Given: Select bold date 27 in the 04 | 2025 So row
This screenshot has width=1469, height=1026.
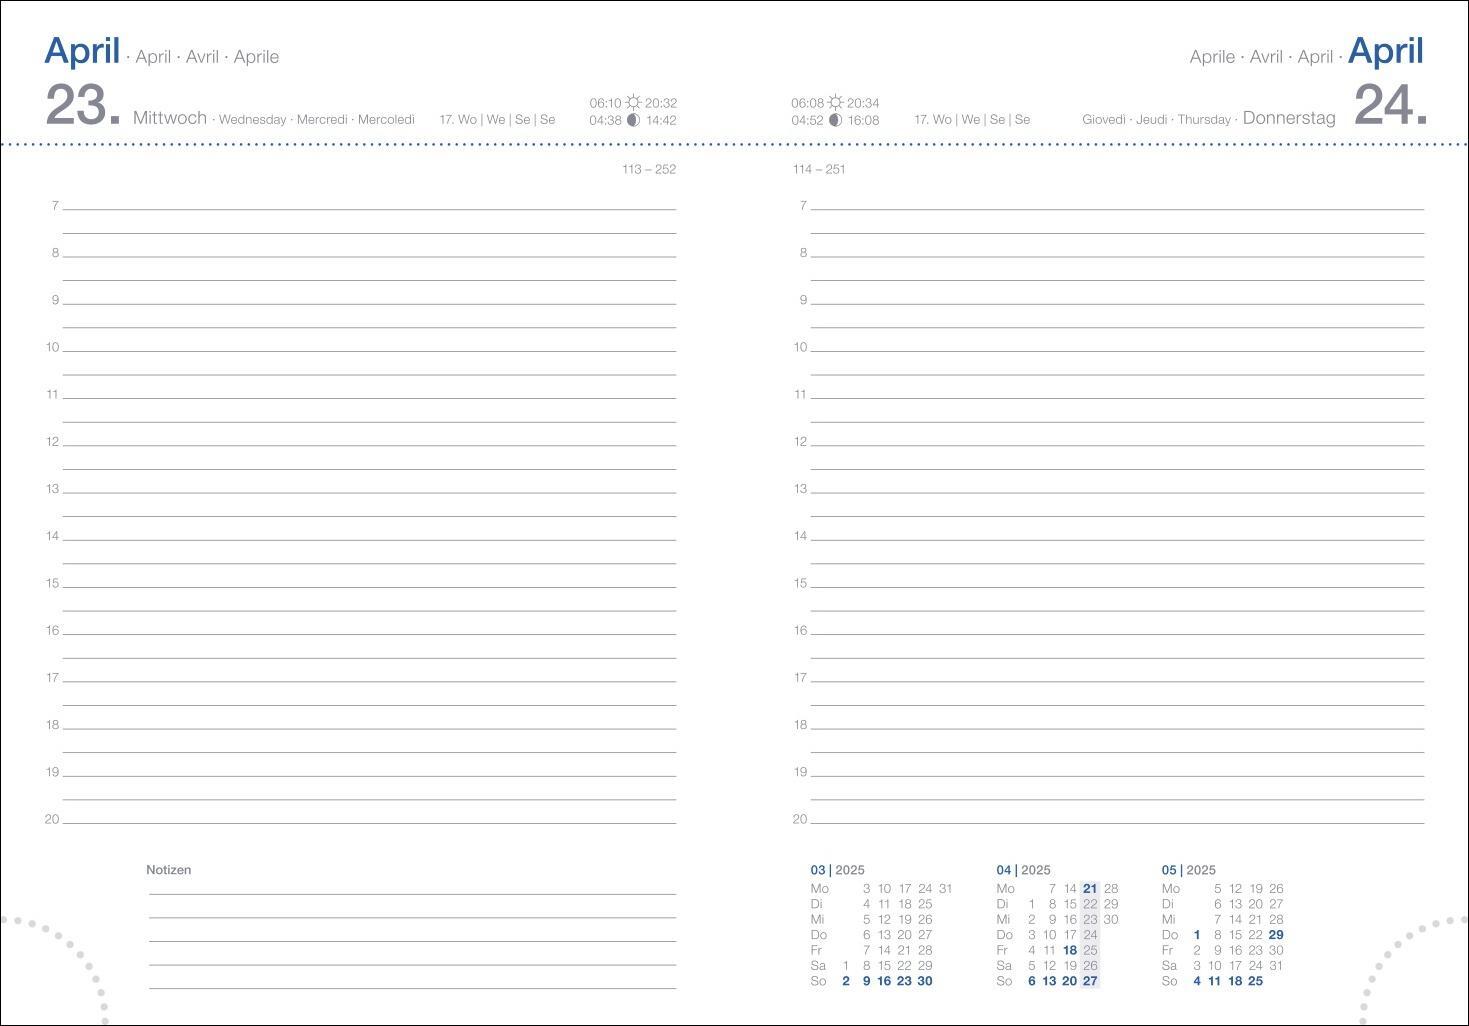Looking at the screenshot, I should [x=1090, y=981].
